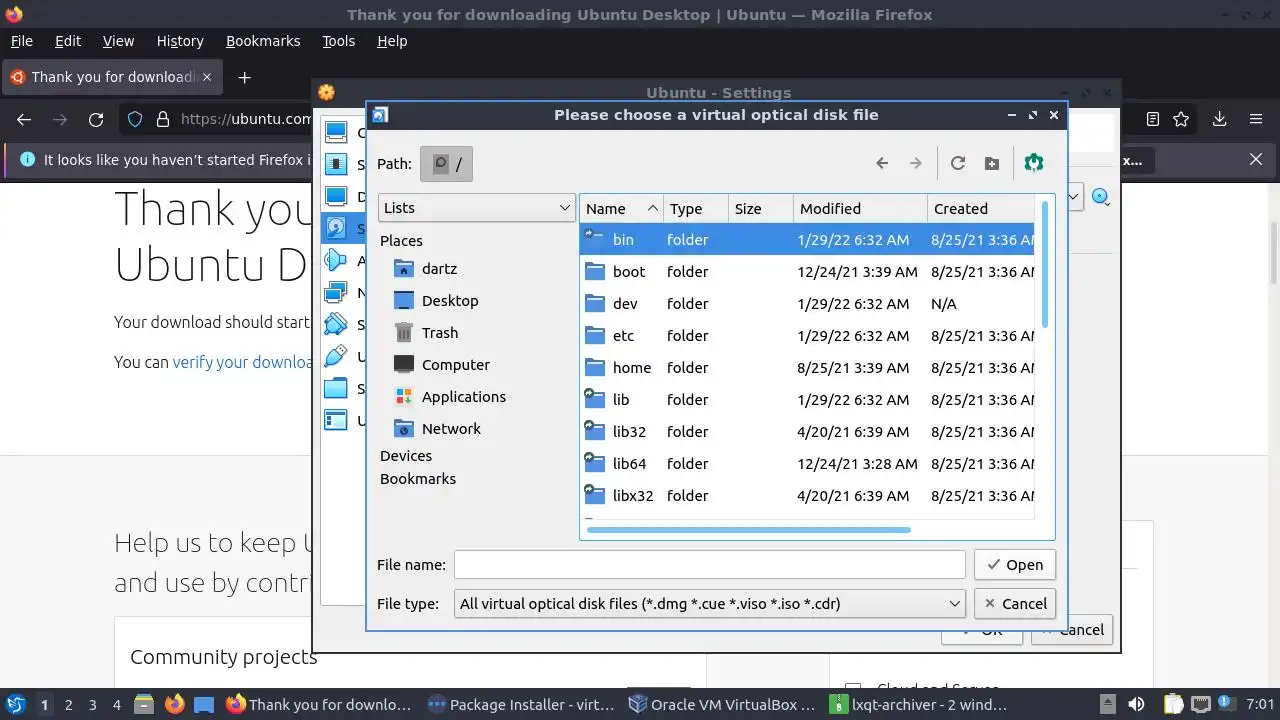Open Firefox History menu
The width and height of the screenshot is (1280, 720).
tap(180, 41)
